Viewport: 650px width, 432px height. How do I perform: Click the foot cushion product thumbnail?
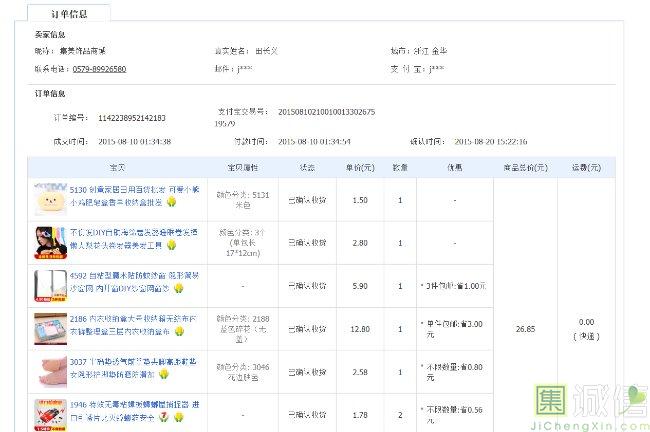(49, 371)
